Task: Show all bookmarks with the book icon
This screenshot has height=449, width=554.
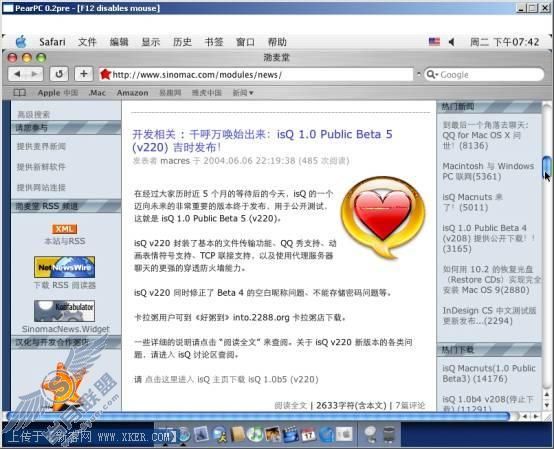Action: click(x=19, y=93)
